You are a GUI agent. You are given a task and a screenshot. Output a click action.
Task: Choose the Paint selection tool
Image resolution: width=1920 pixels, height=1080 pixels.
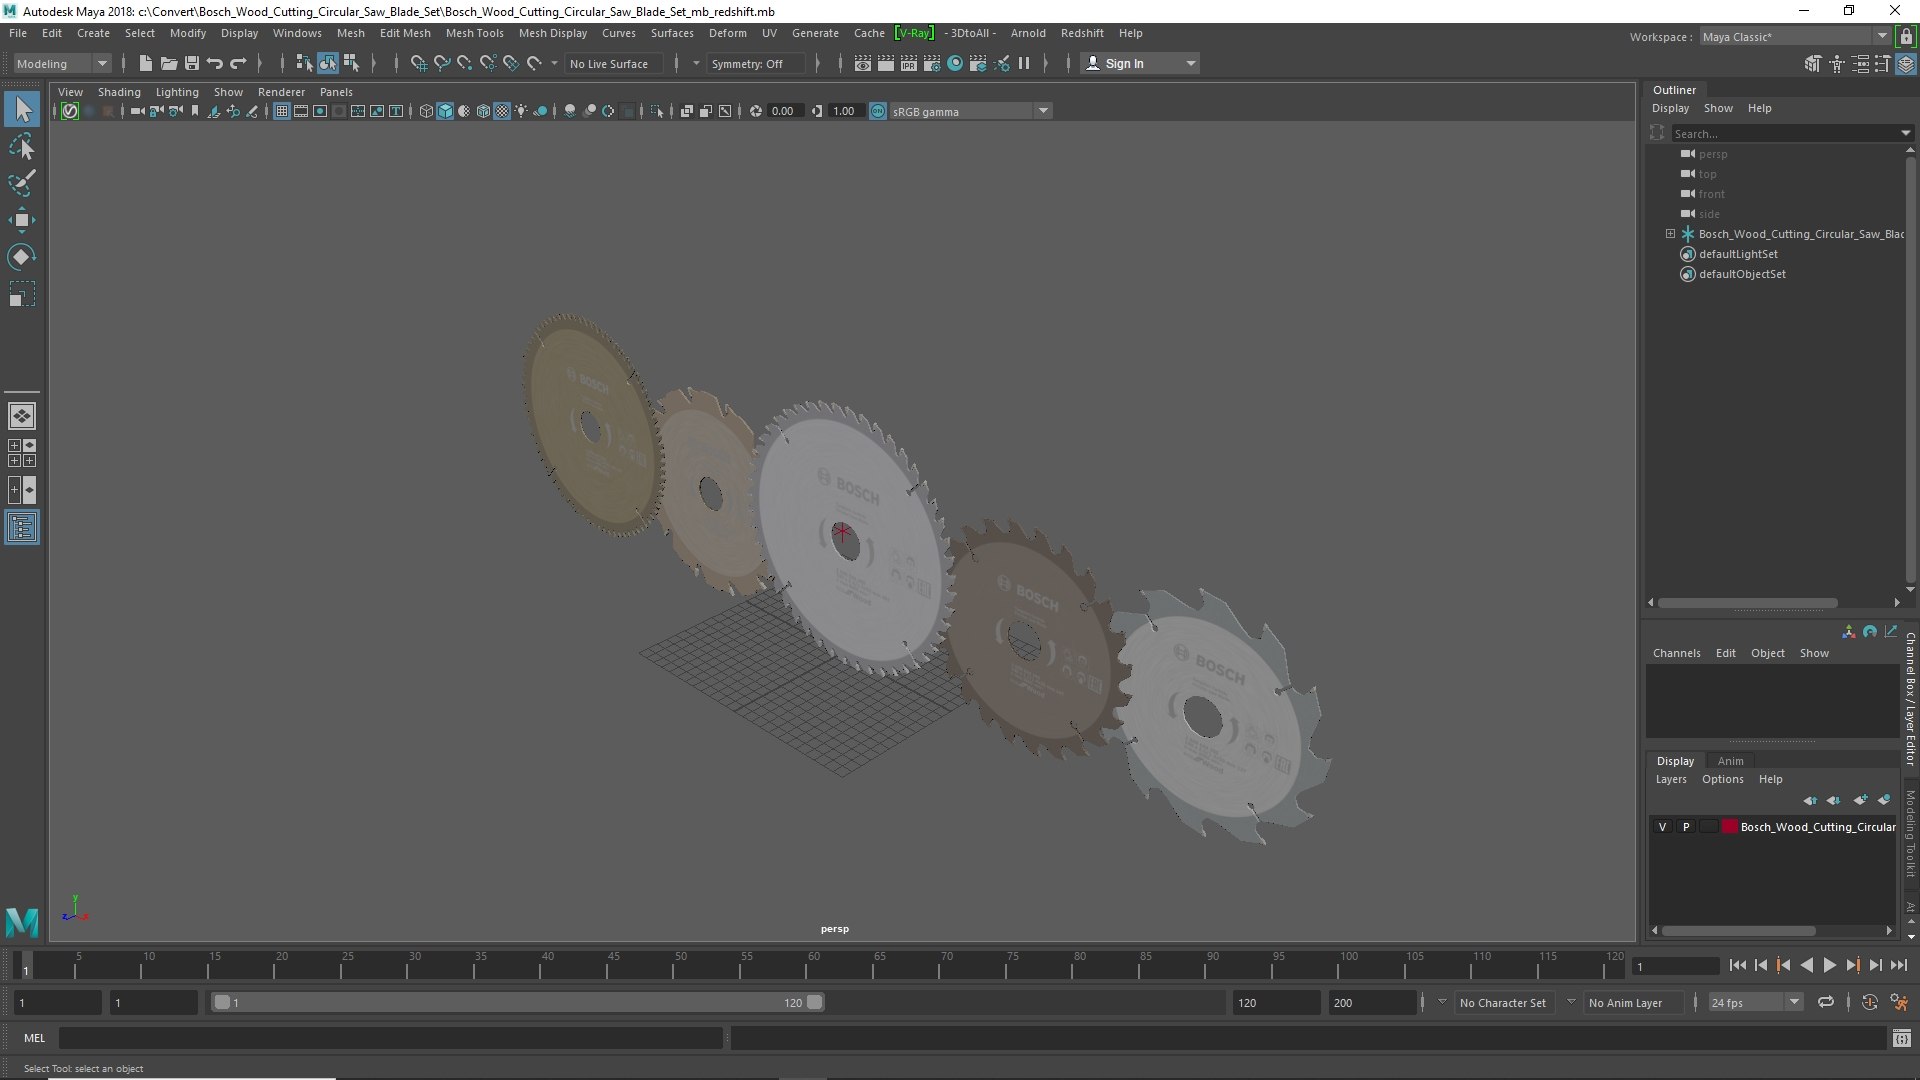(22, 183)
